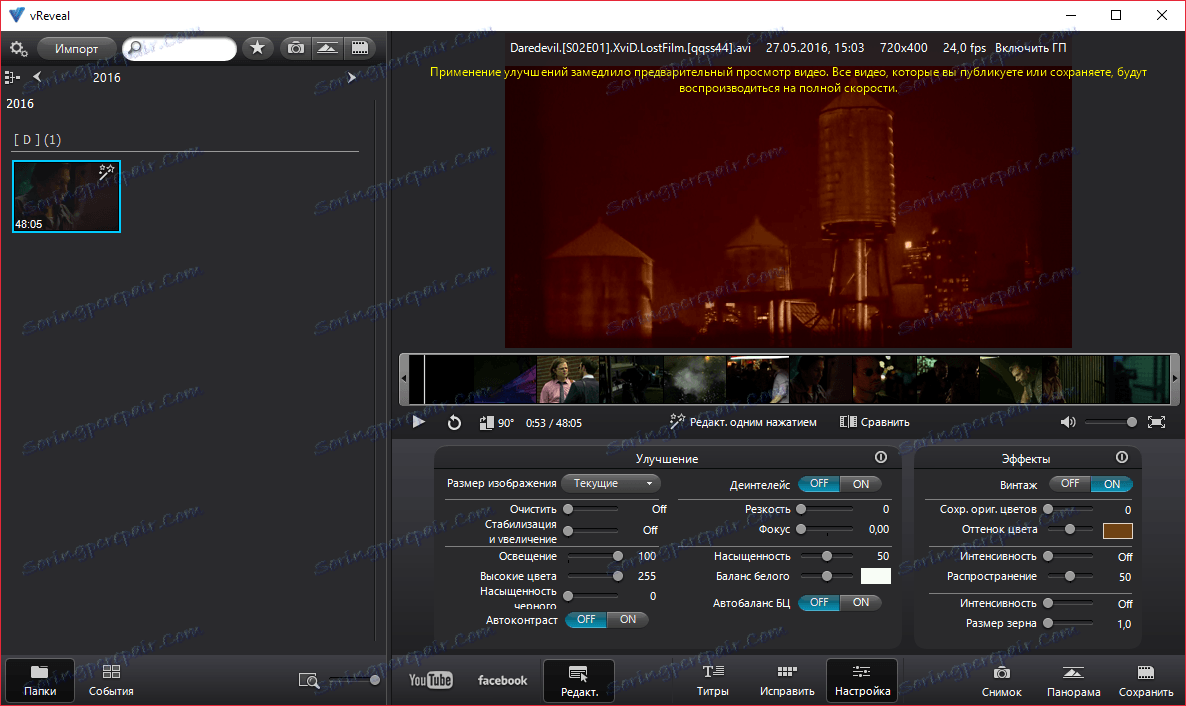Image resolution: width=1186 pixels, height=706 pixels.
Task: Open the Титры tab
Action: click(713, 680)
